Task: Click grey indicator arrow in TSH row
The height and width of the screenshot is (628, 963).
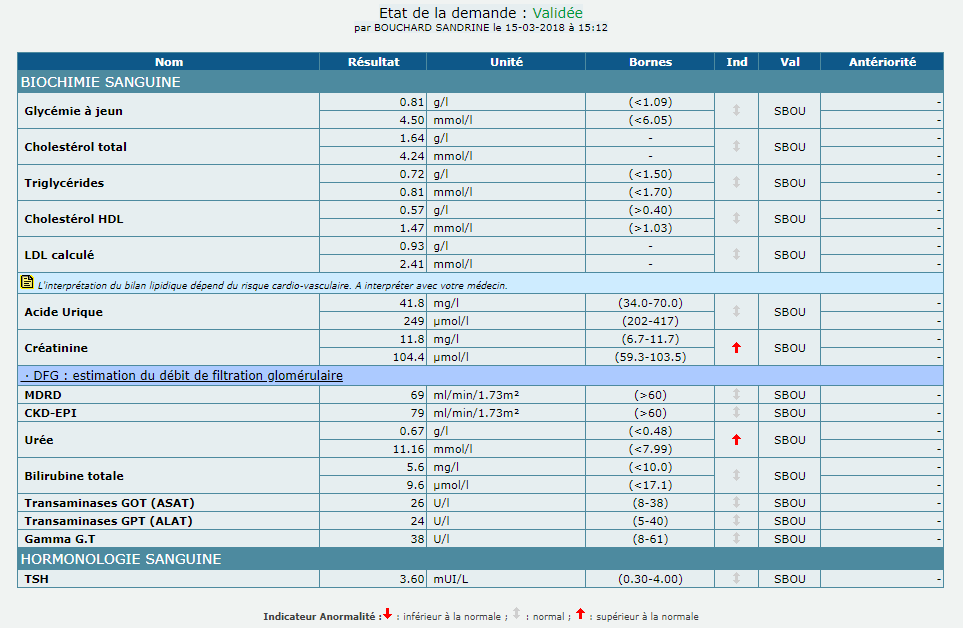Action: [x=736, y=578]
